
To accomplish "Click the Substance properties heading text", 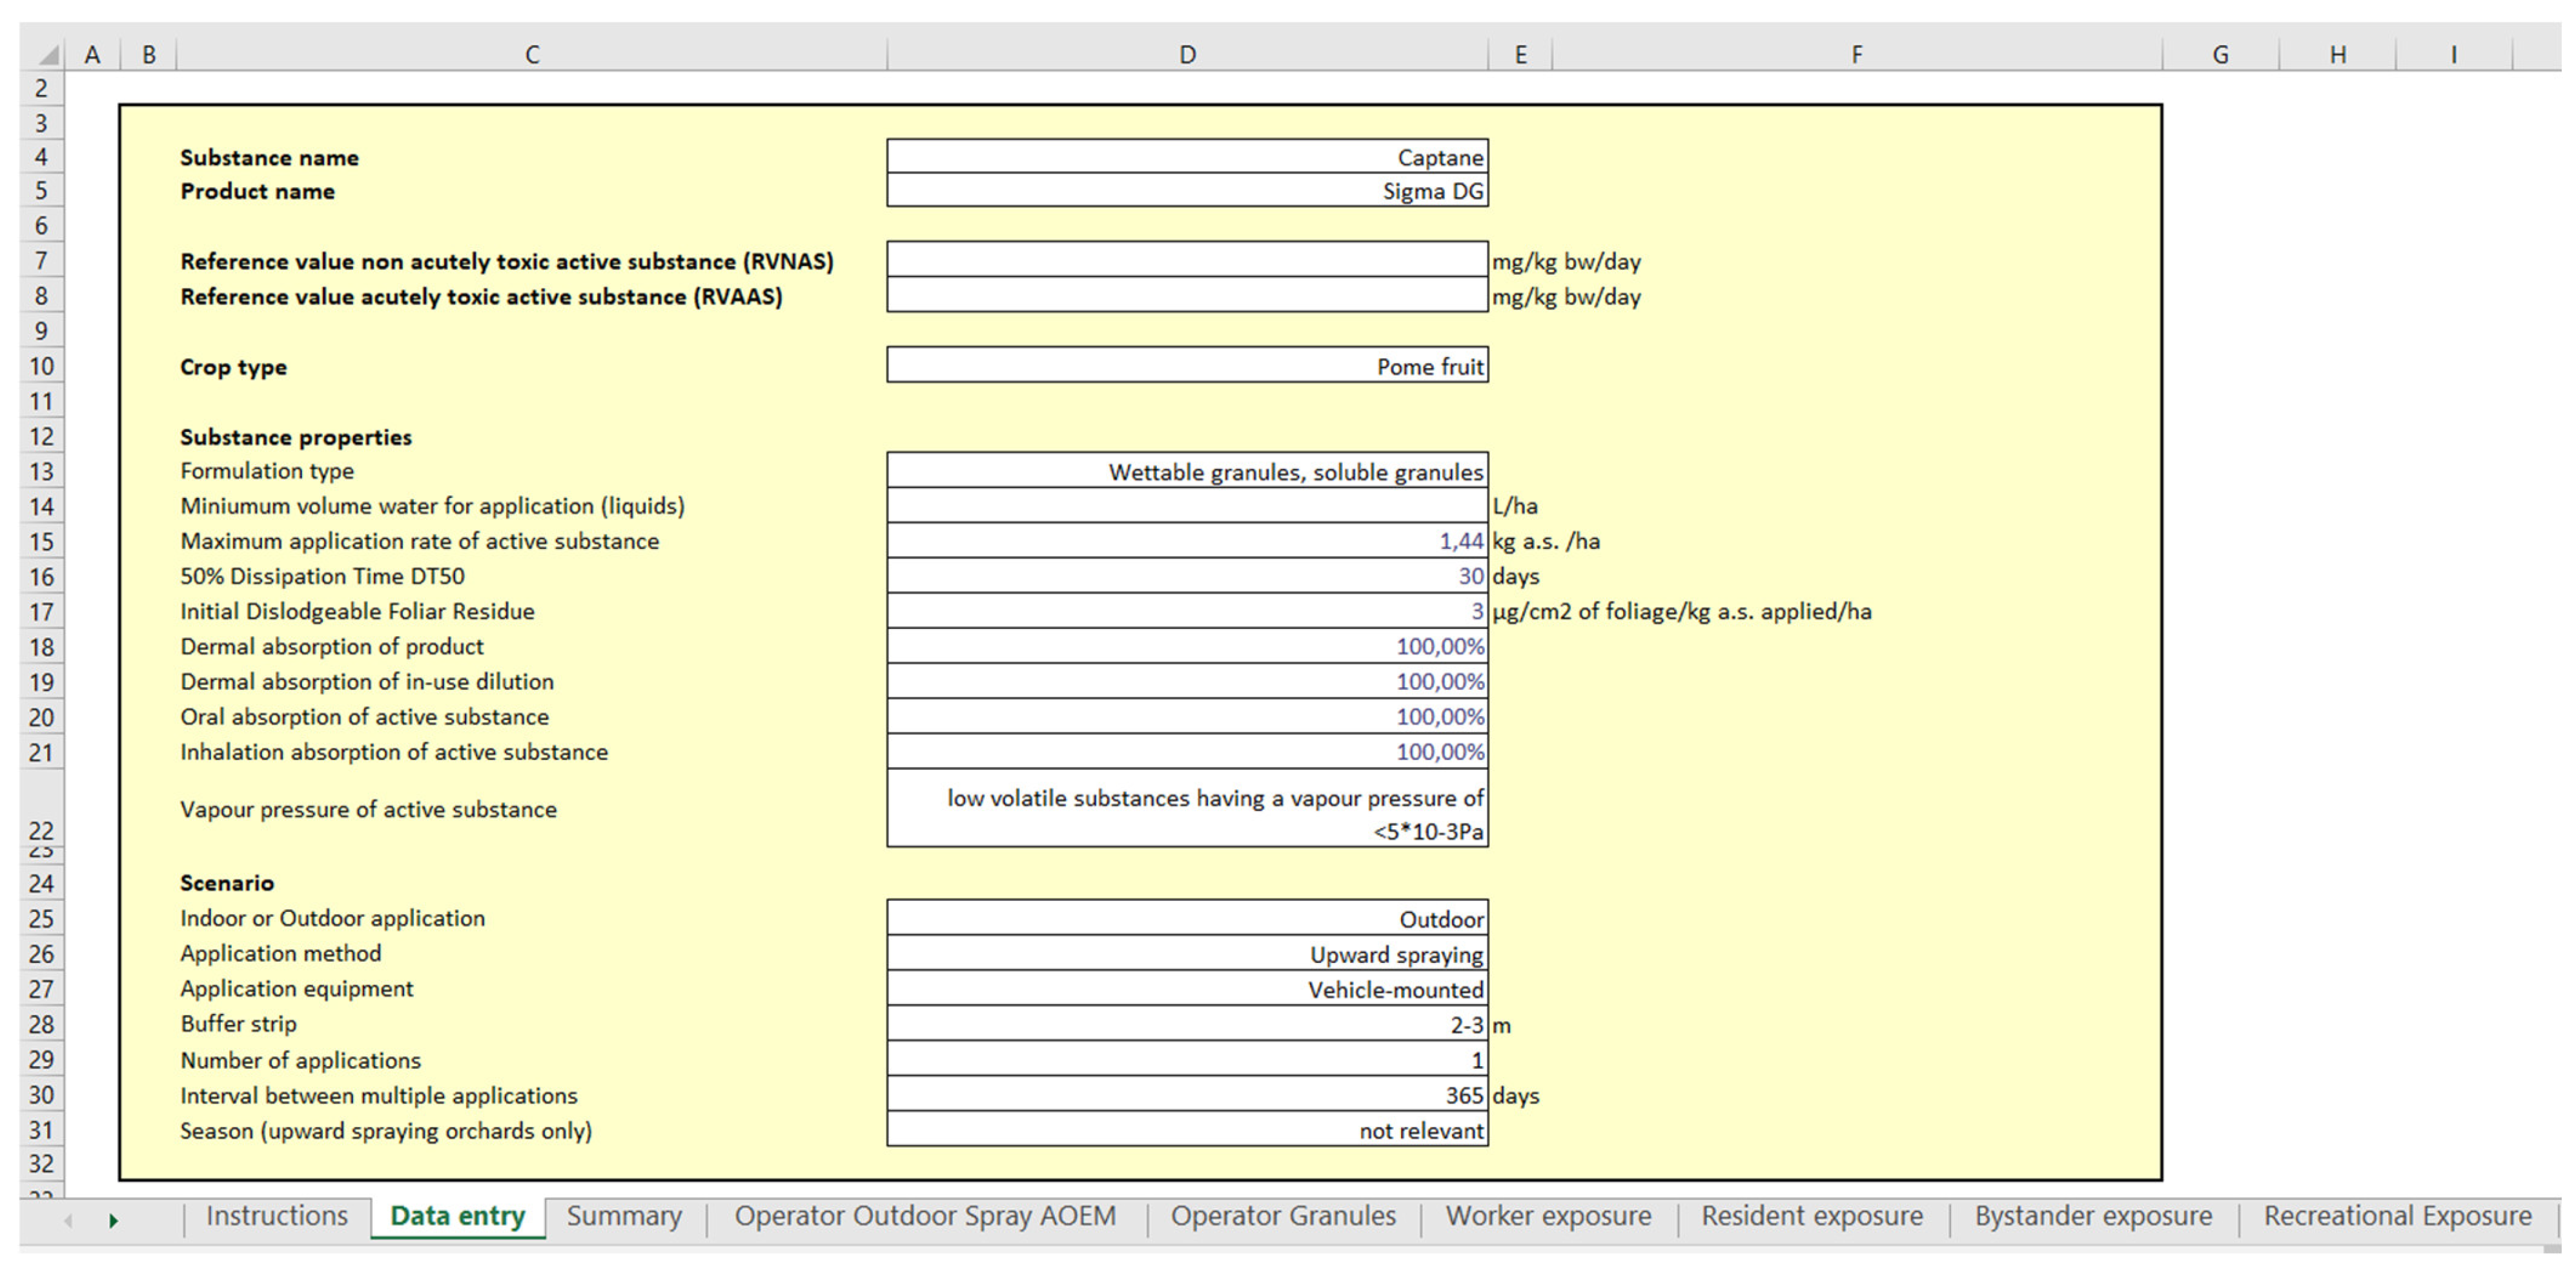I will coord(295,437).
